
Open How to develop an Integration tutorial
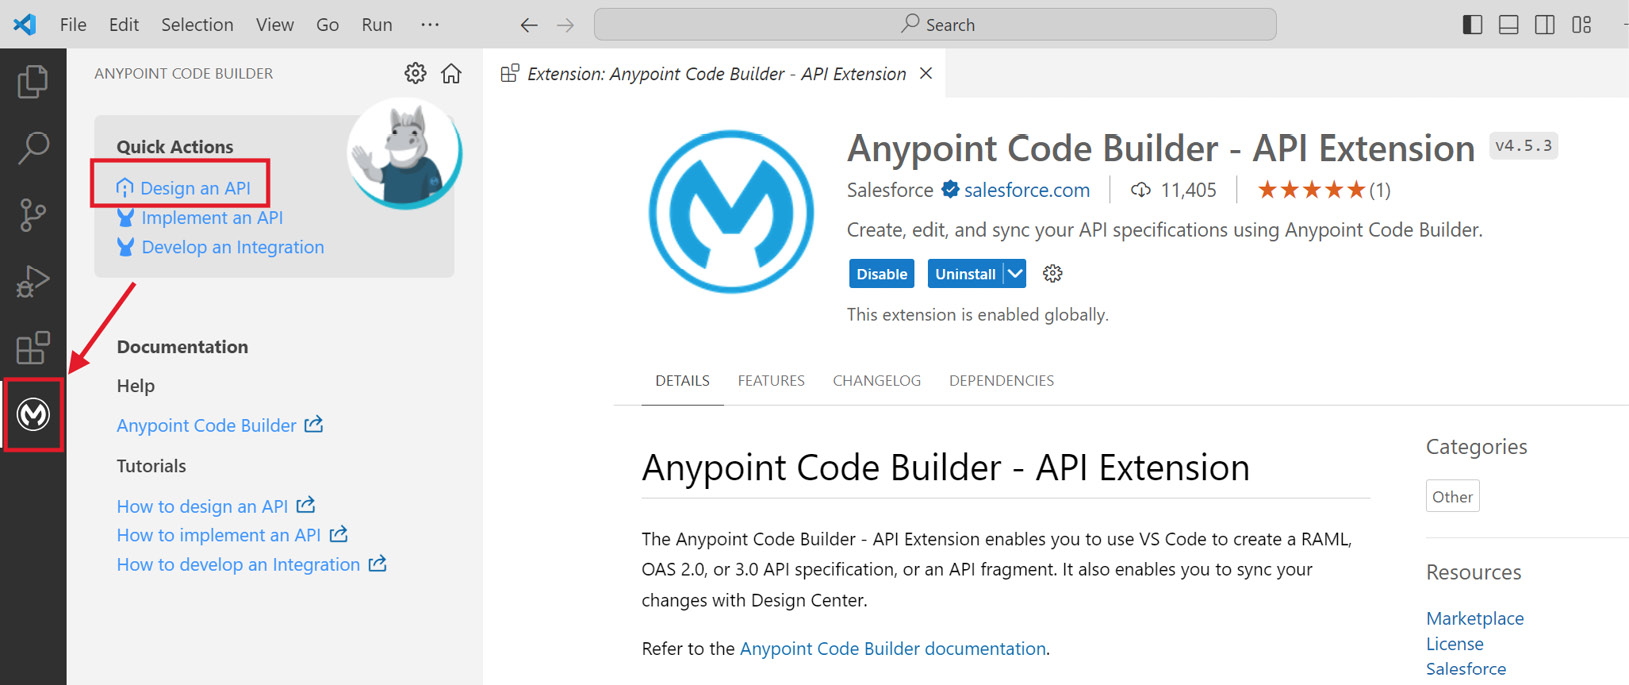pos(238,565)
